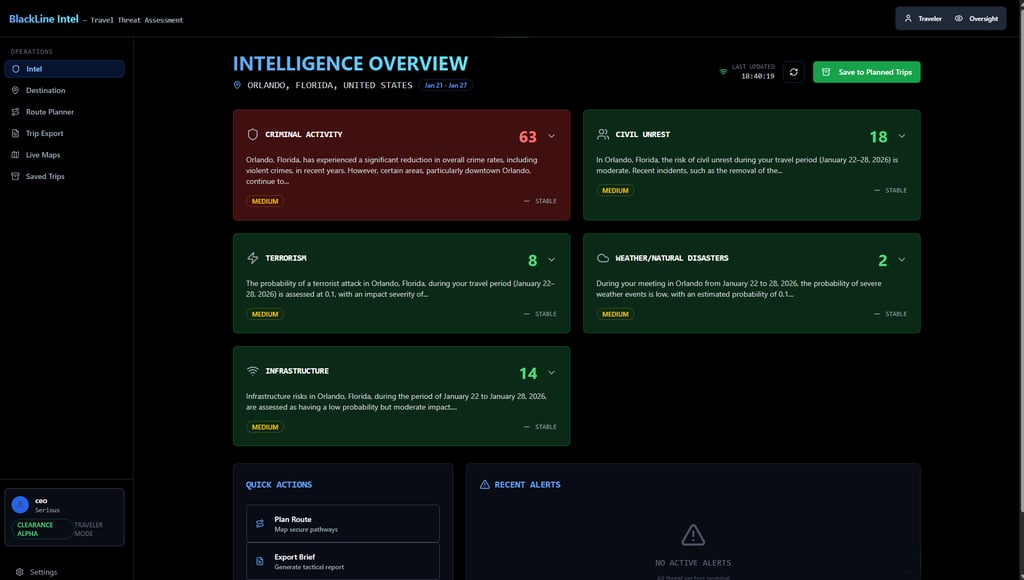This screenshot has height=580, width=1024.
Task: Switch to Traveler mode
Action: click(x=923, y=18)
